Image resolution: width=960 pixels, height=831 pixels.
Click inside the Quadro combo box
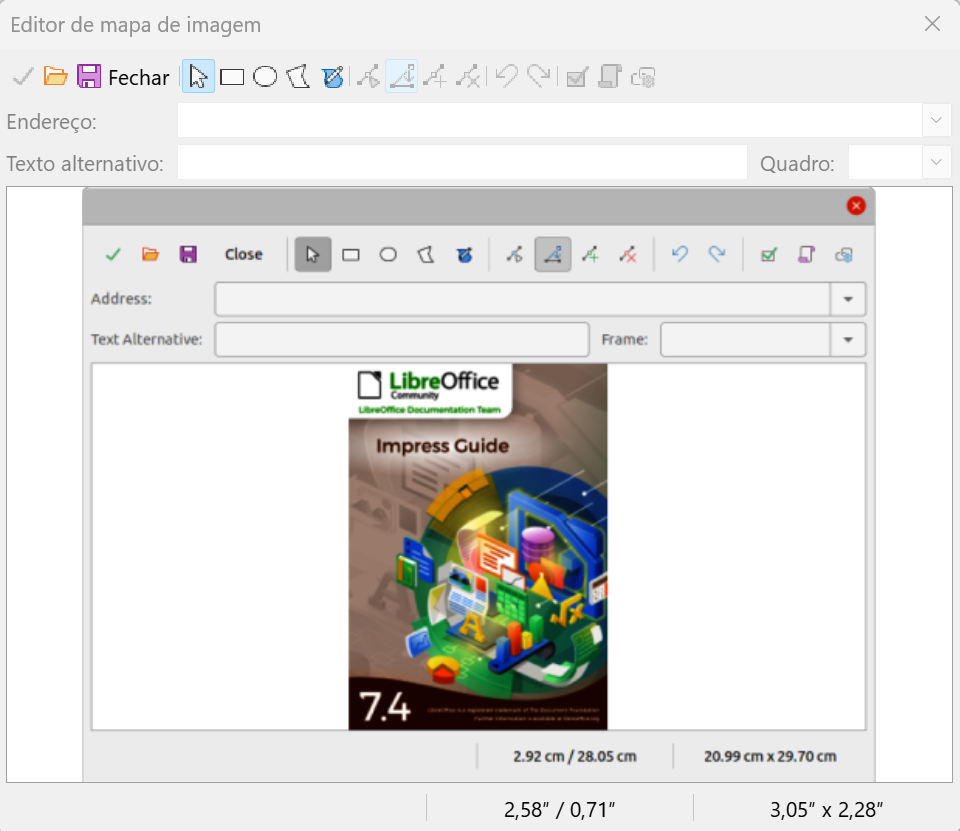click(885, 162)
